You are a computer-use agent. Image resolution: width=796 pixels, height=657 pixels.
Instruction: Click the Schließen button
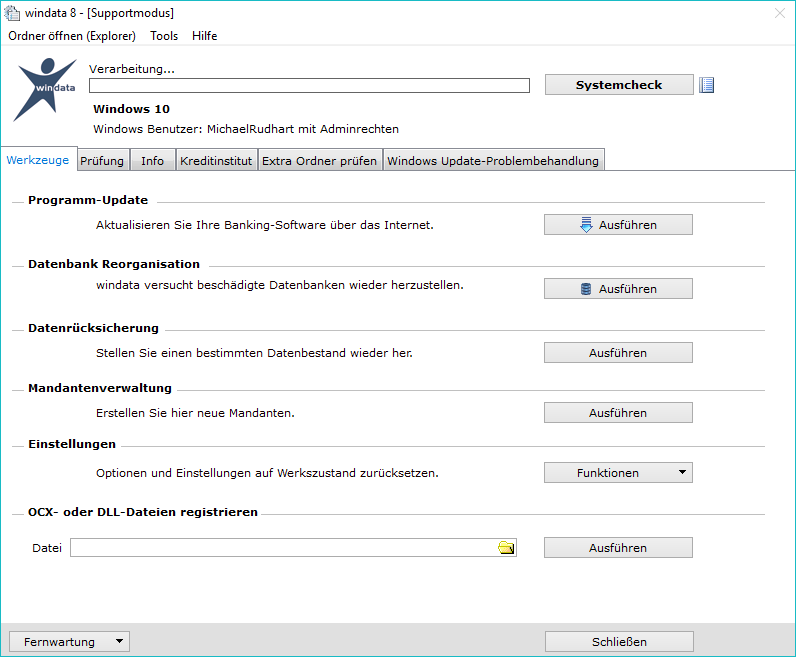coord(619,641)
